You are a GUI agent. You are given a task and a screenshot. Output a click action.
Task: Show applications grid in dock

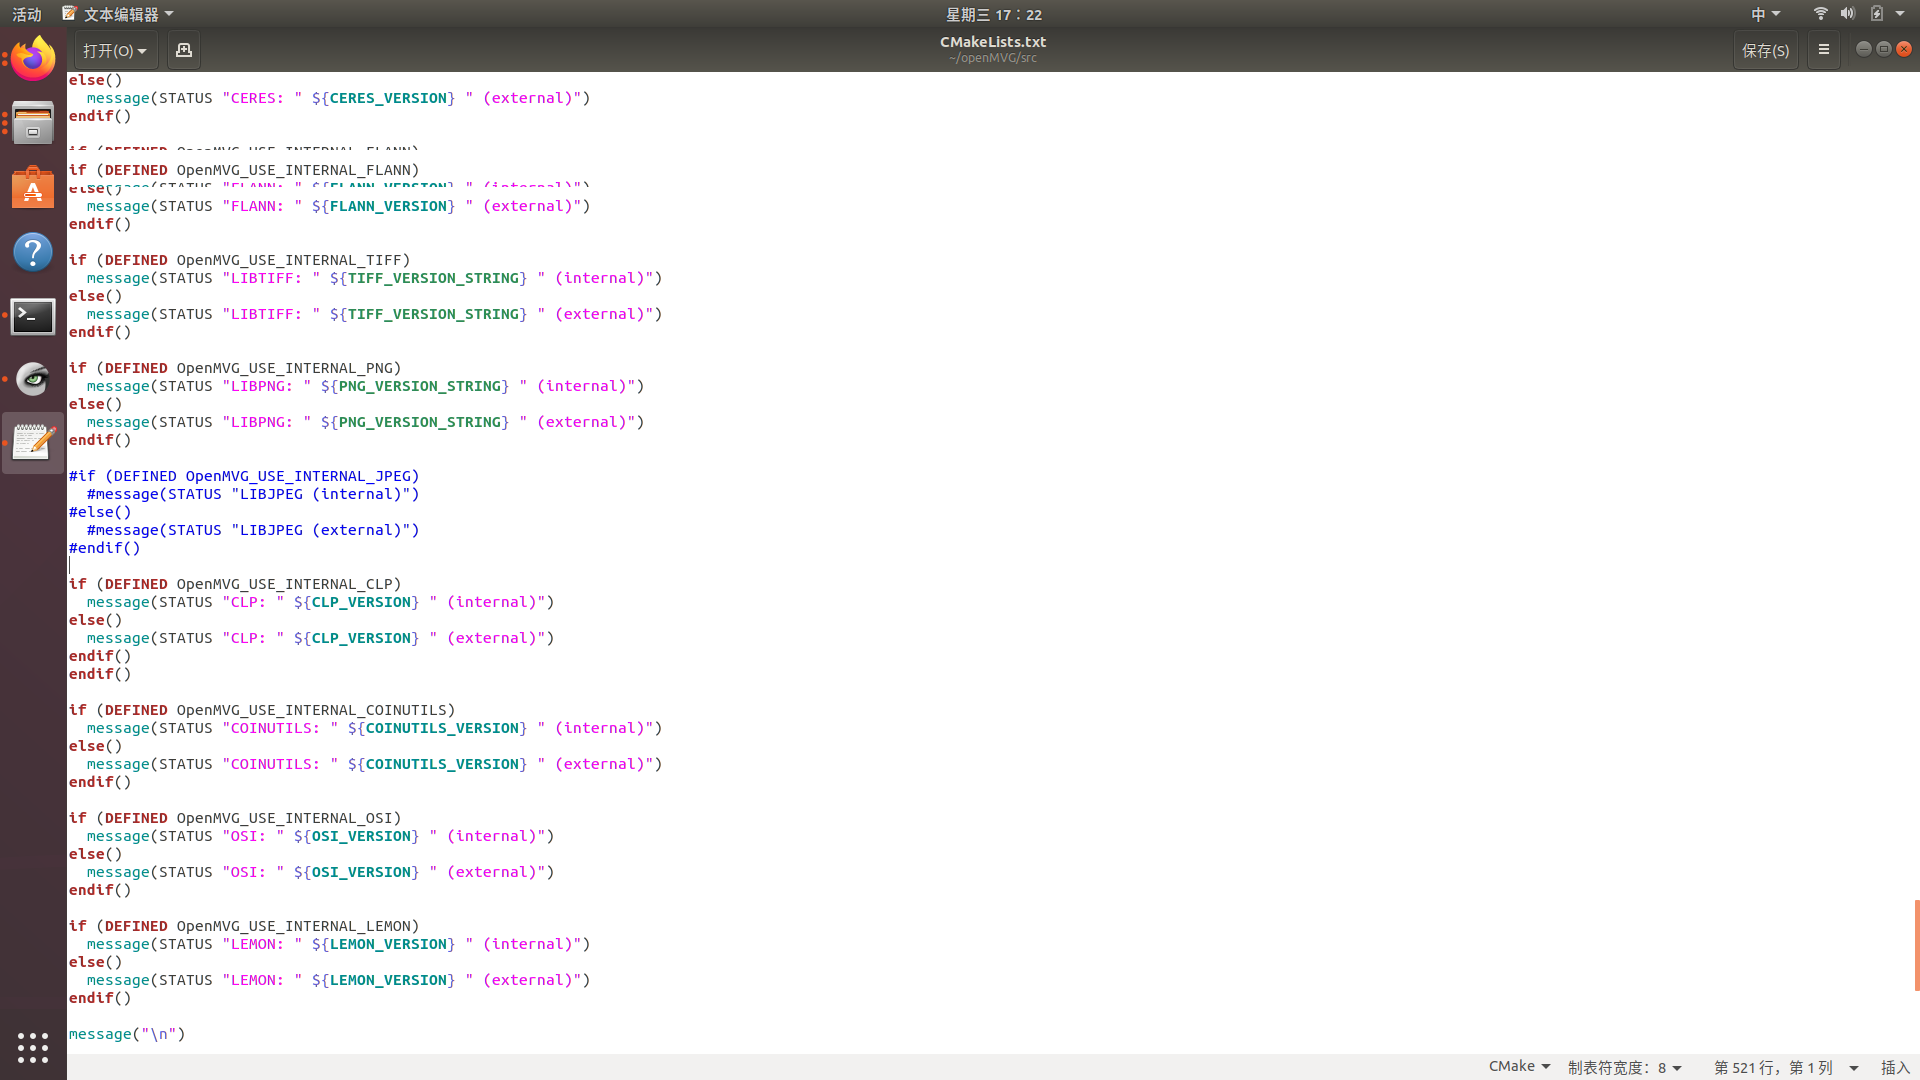click(33, 1047)
